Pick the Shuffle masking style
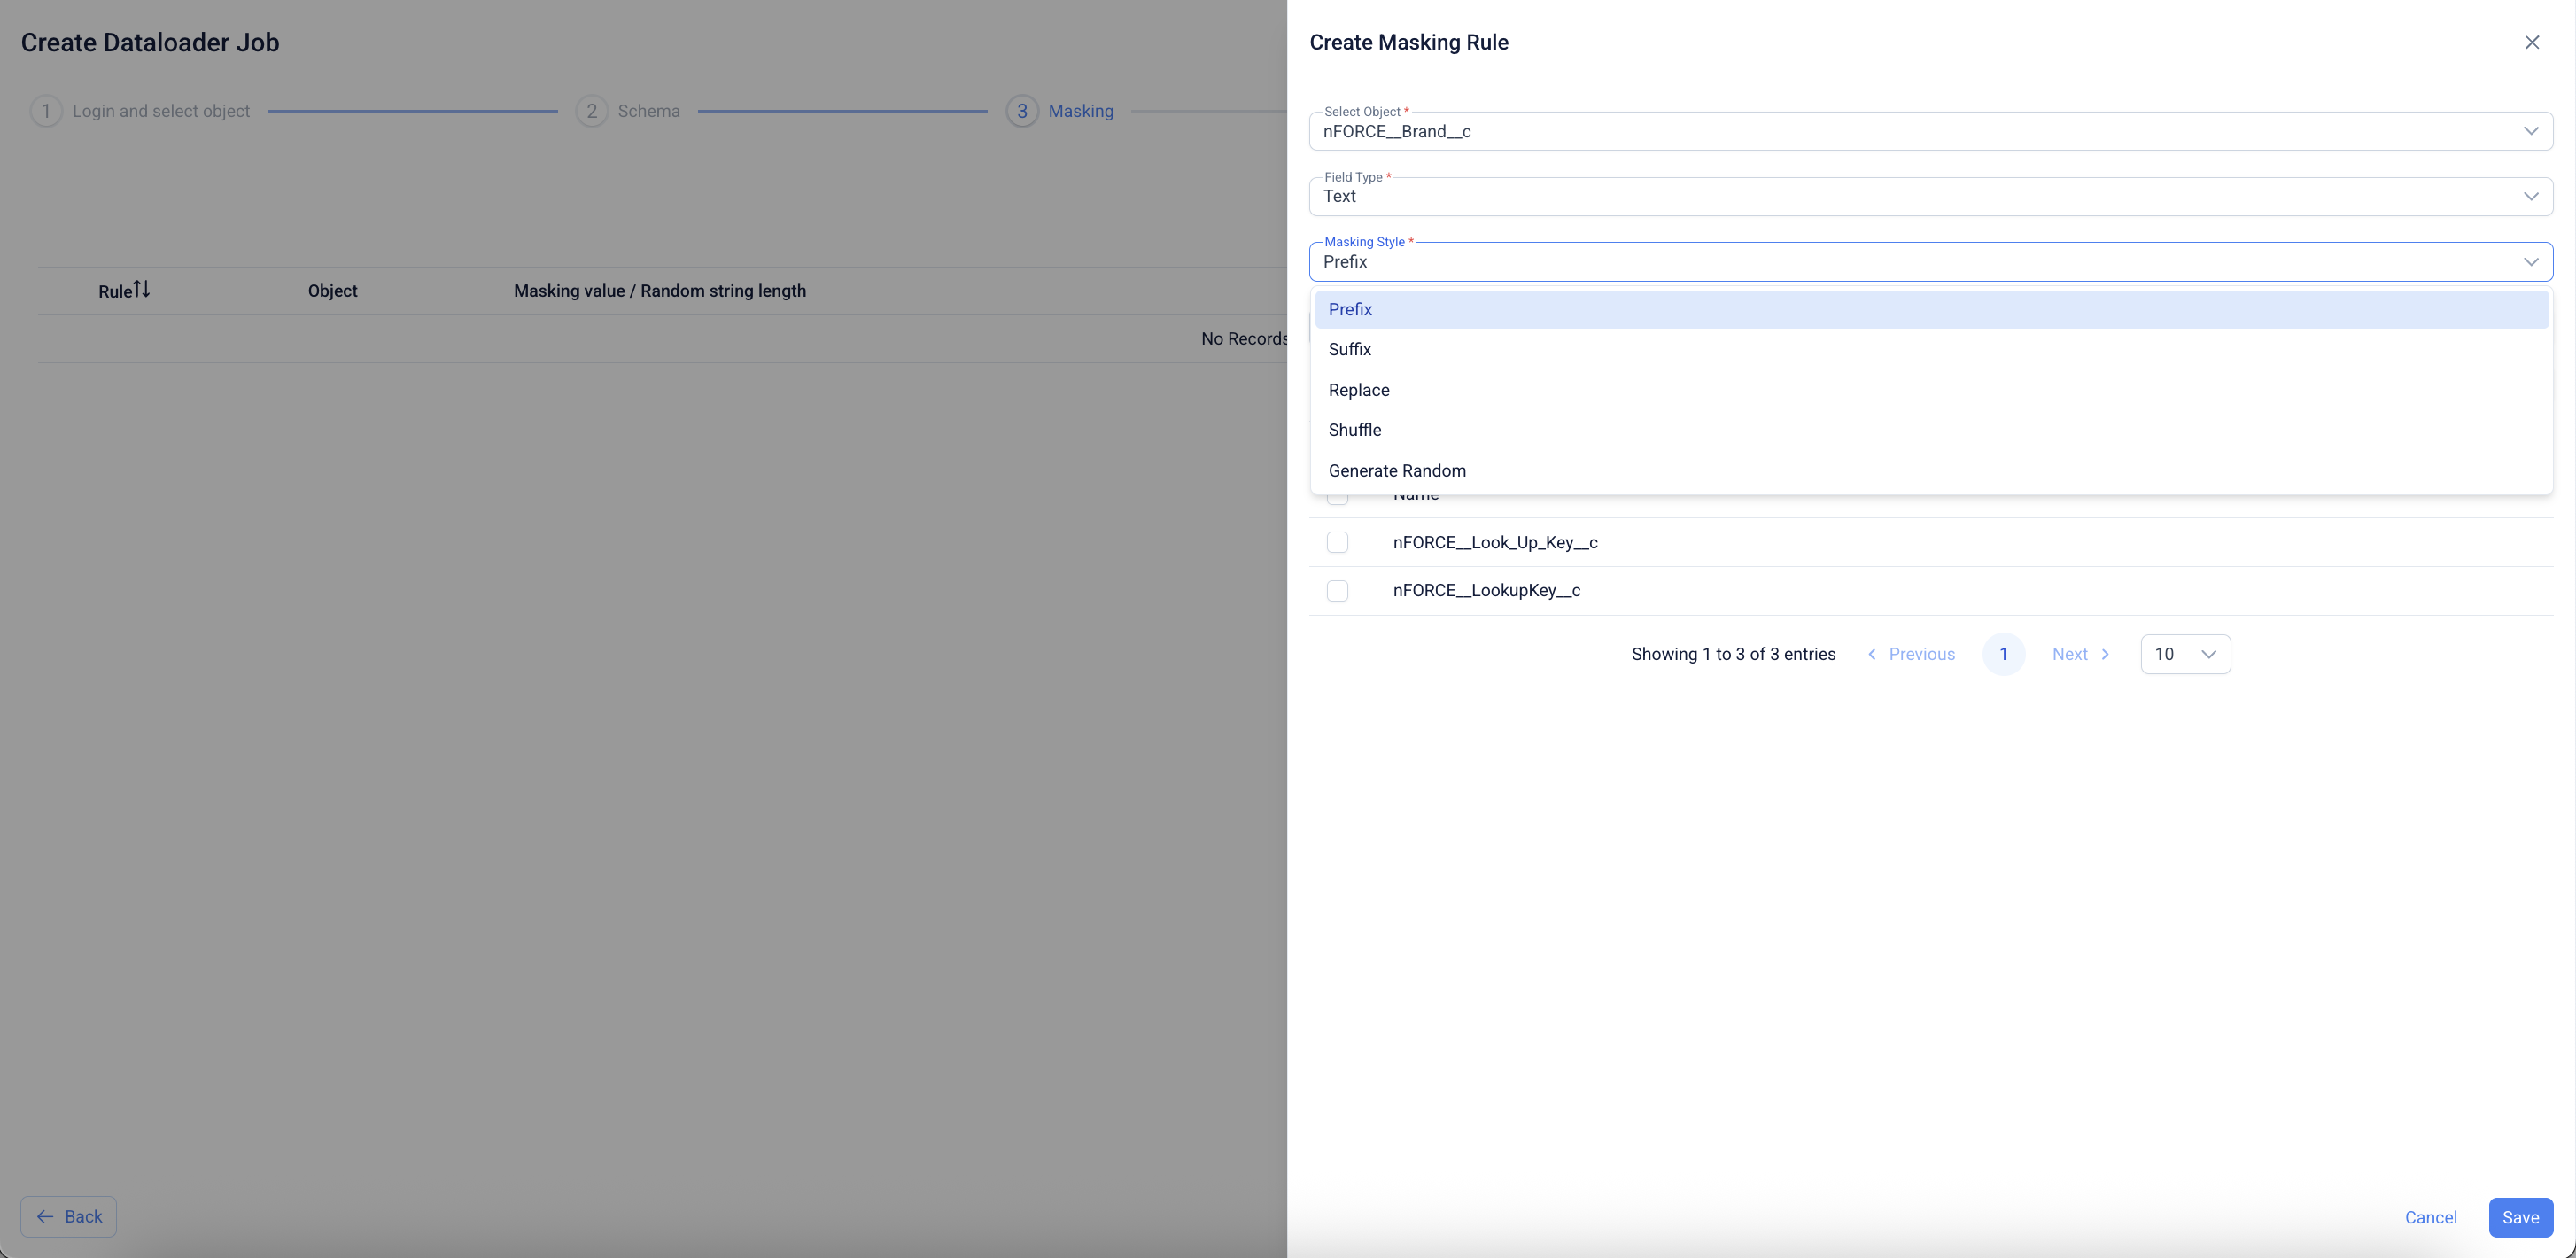This screenshot has height=1258, width=2576. click(x=1355, y=430)
